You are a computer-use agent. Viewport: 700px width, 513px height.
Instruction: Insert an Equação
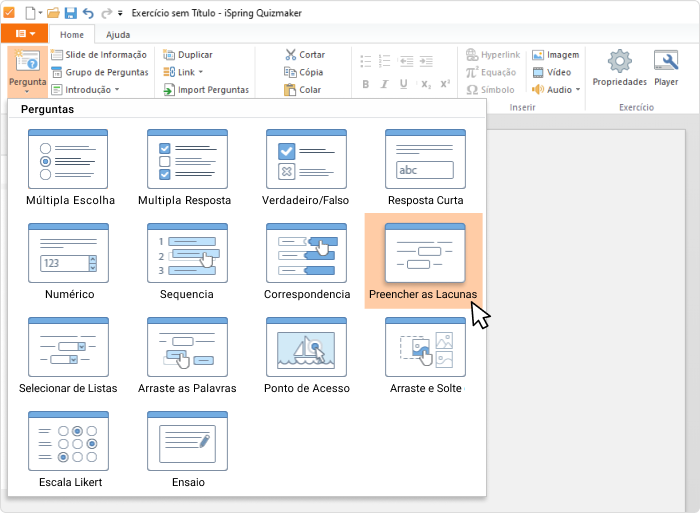[491, 72]
